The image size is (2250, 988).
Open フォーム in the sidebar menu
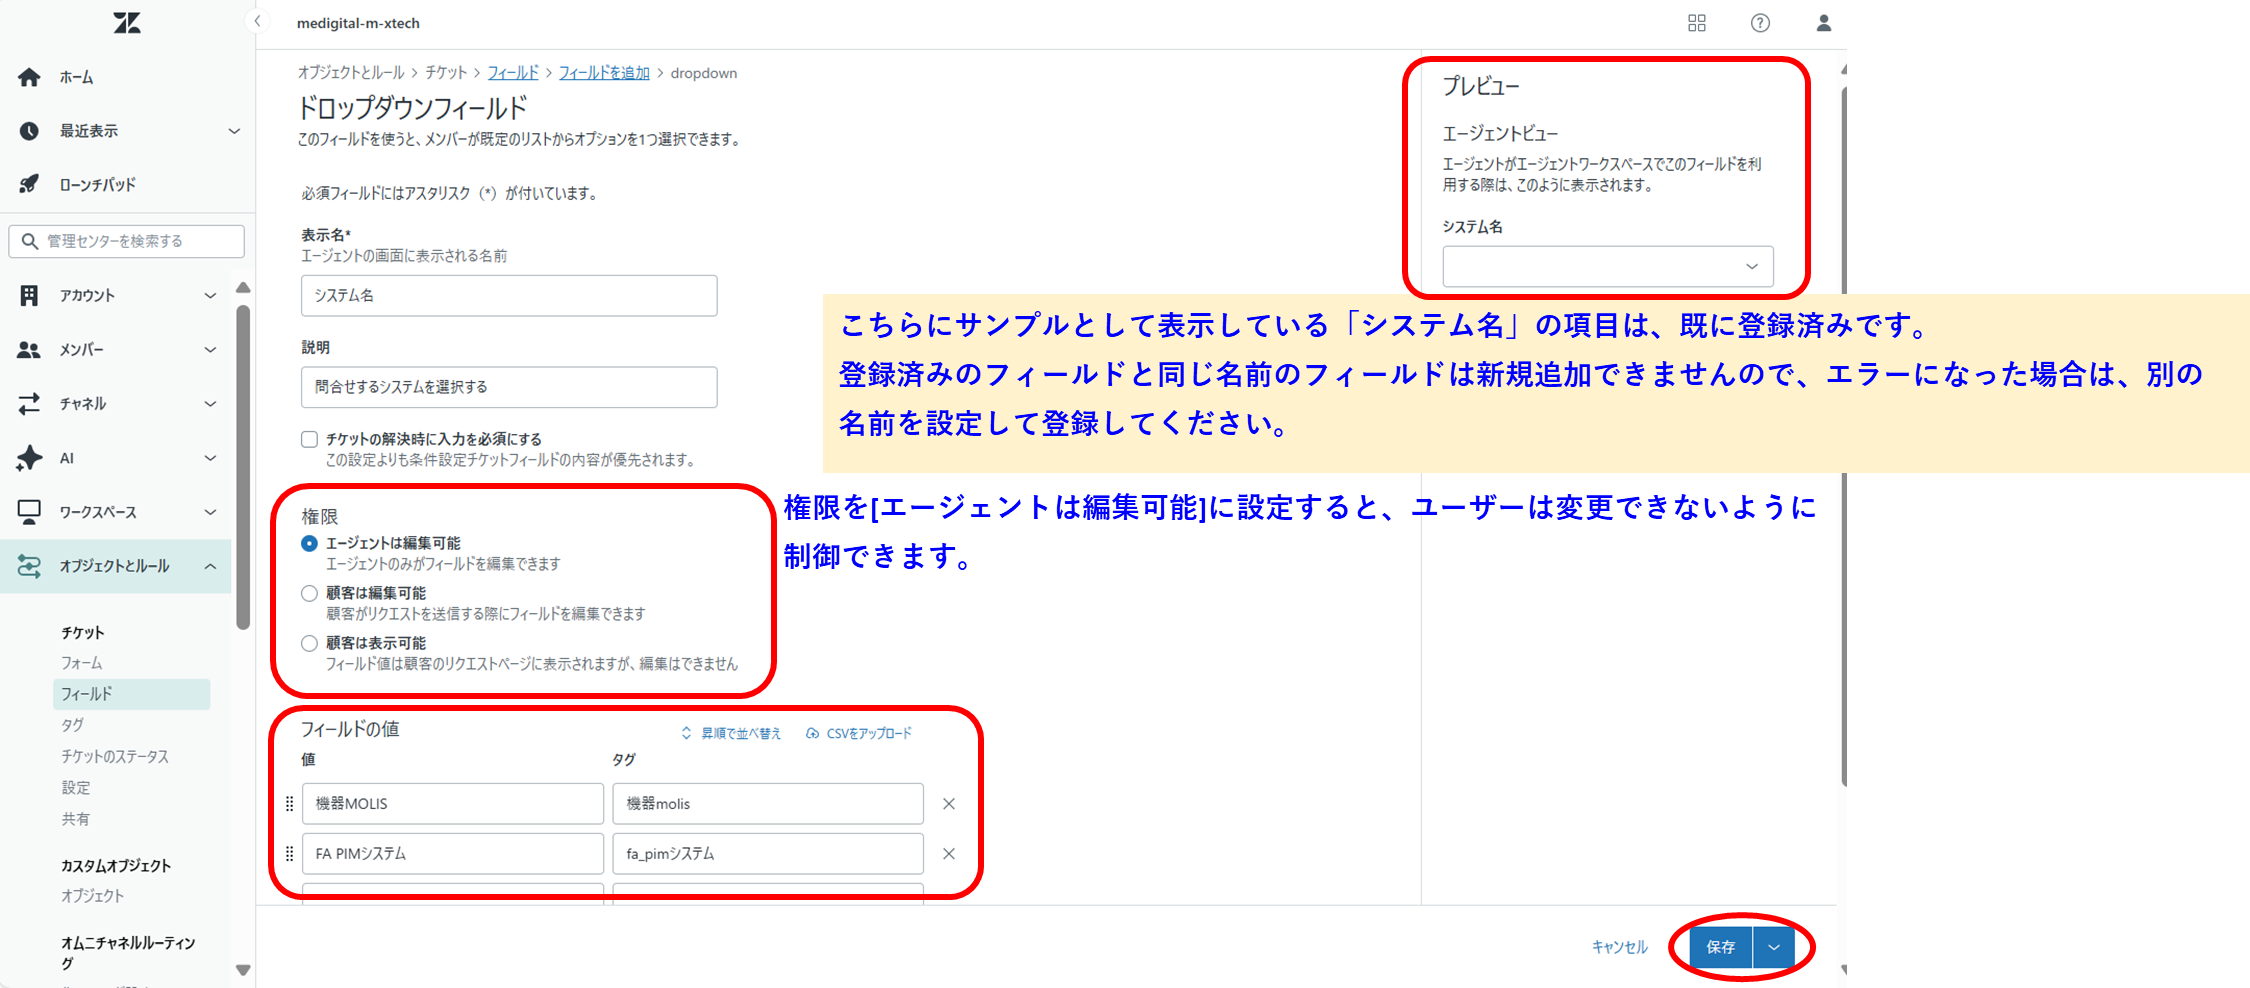(82, 663)
